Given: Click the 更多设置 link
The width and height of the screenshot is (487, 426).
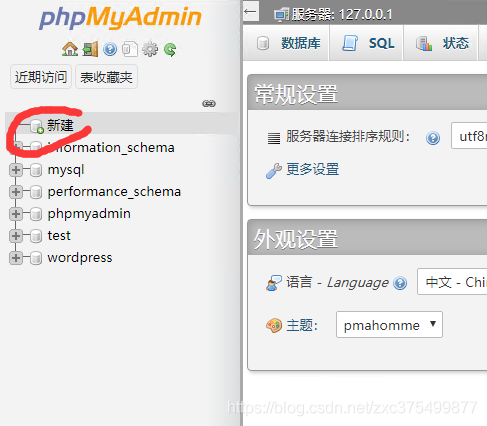Looking at the screenshot, I should point(313,169).
